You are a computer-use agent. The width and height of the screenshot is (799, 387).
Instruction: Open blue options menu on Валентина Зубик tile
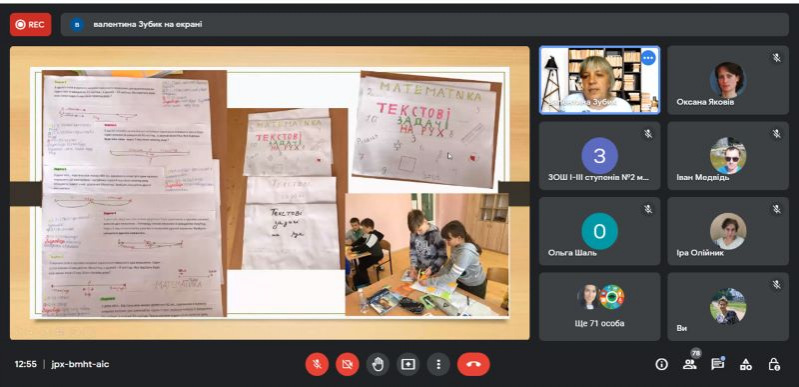[648, 58]
